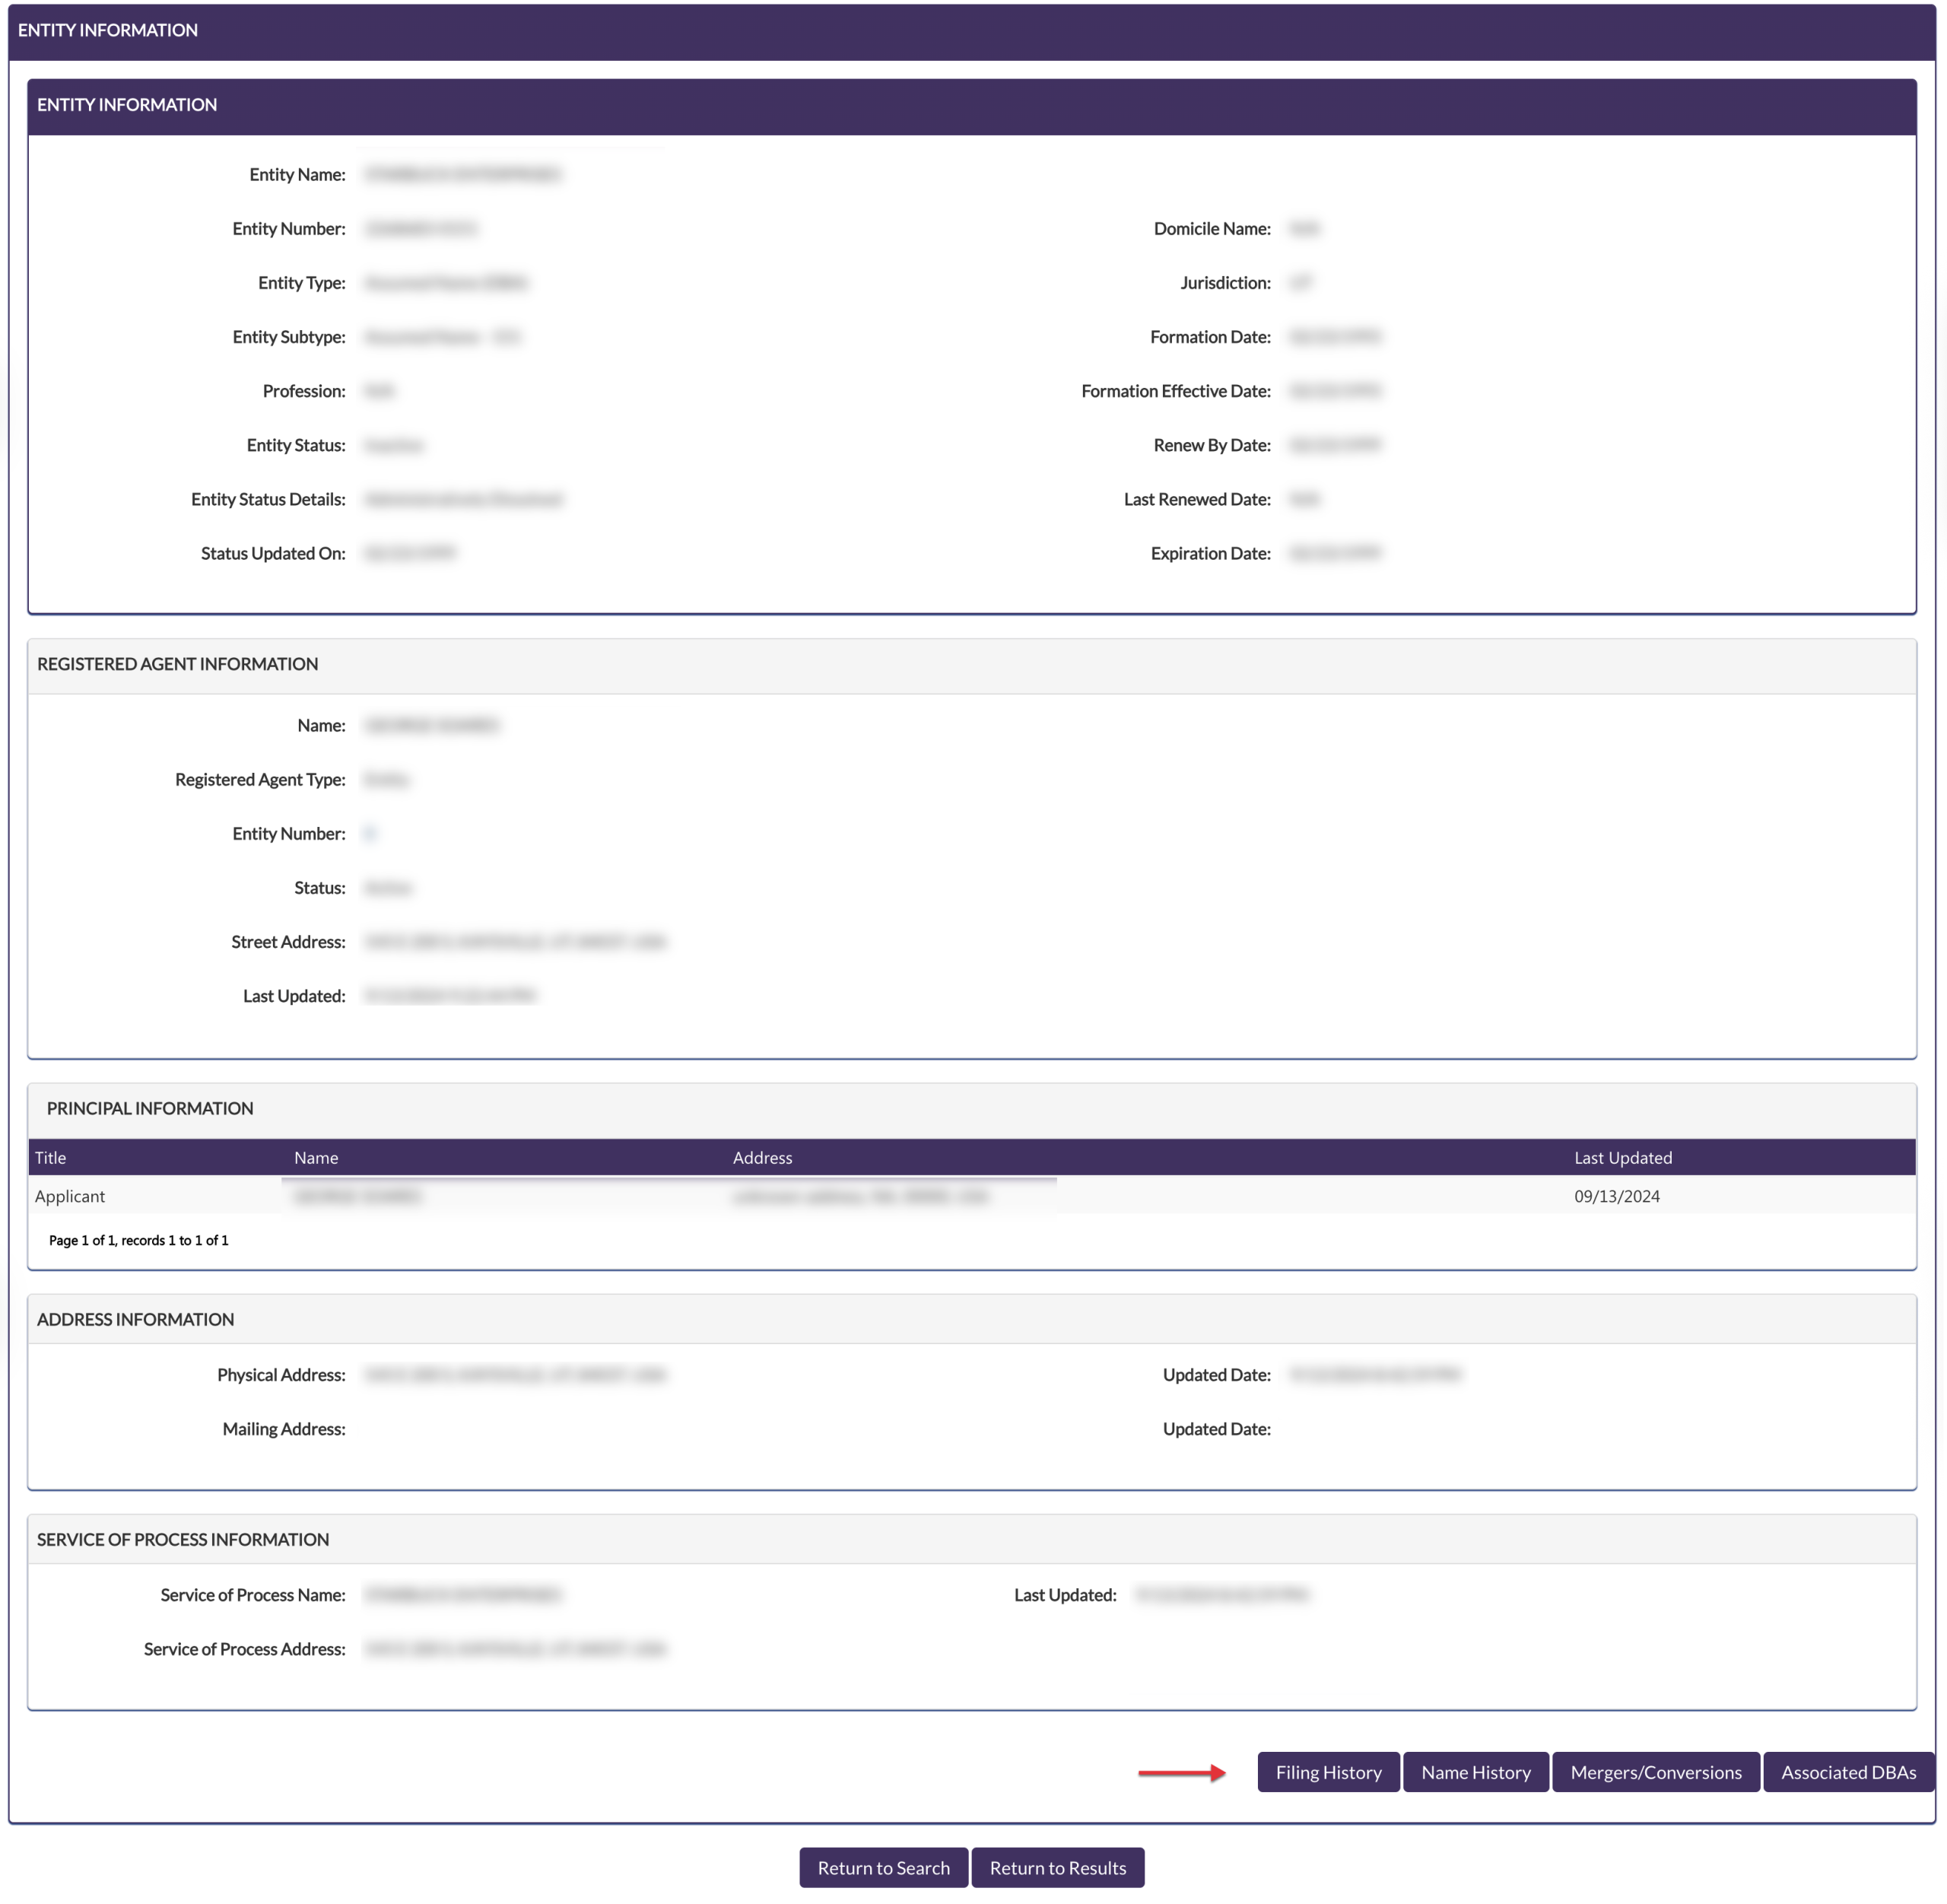Go back via Return to Search
The width and height of the screenshot is (1947, 1904).
coord(883,1867)
